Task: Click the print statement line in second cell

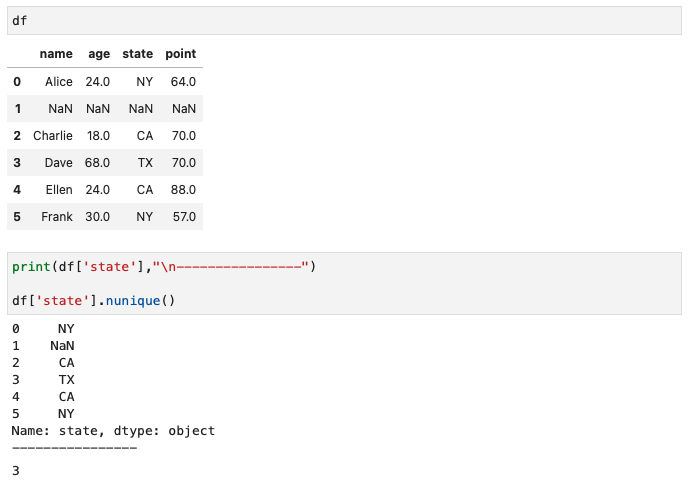Action: 164,266
